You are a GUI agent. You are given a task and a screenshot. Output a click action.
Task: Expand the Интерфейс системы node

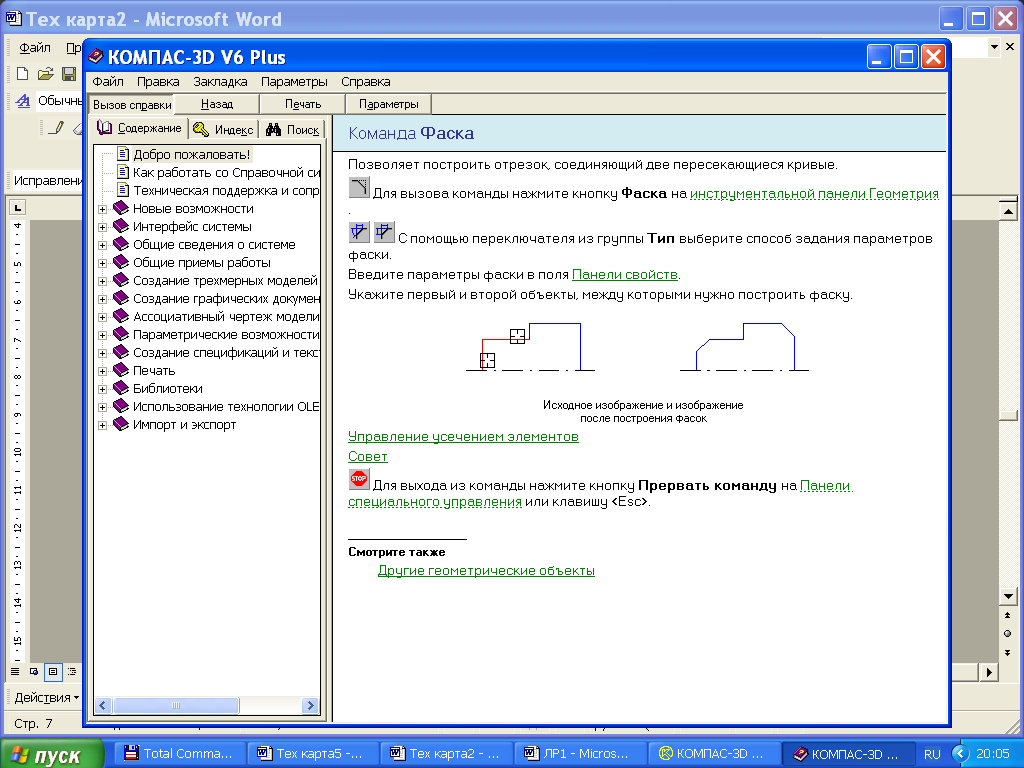pos(103,227)
